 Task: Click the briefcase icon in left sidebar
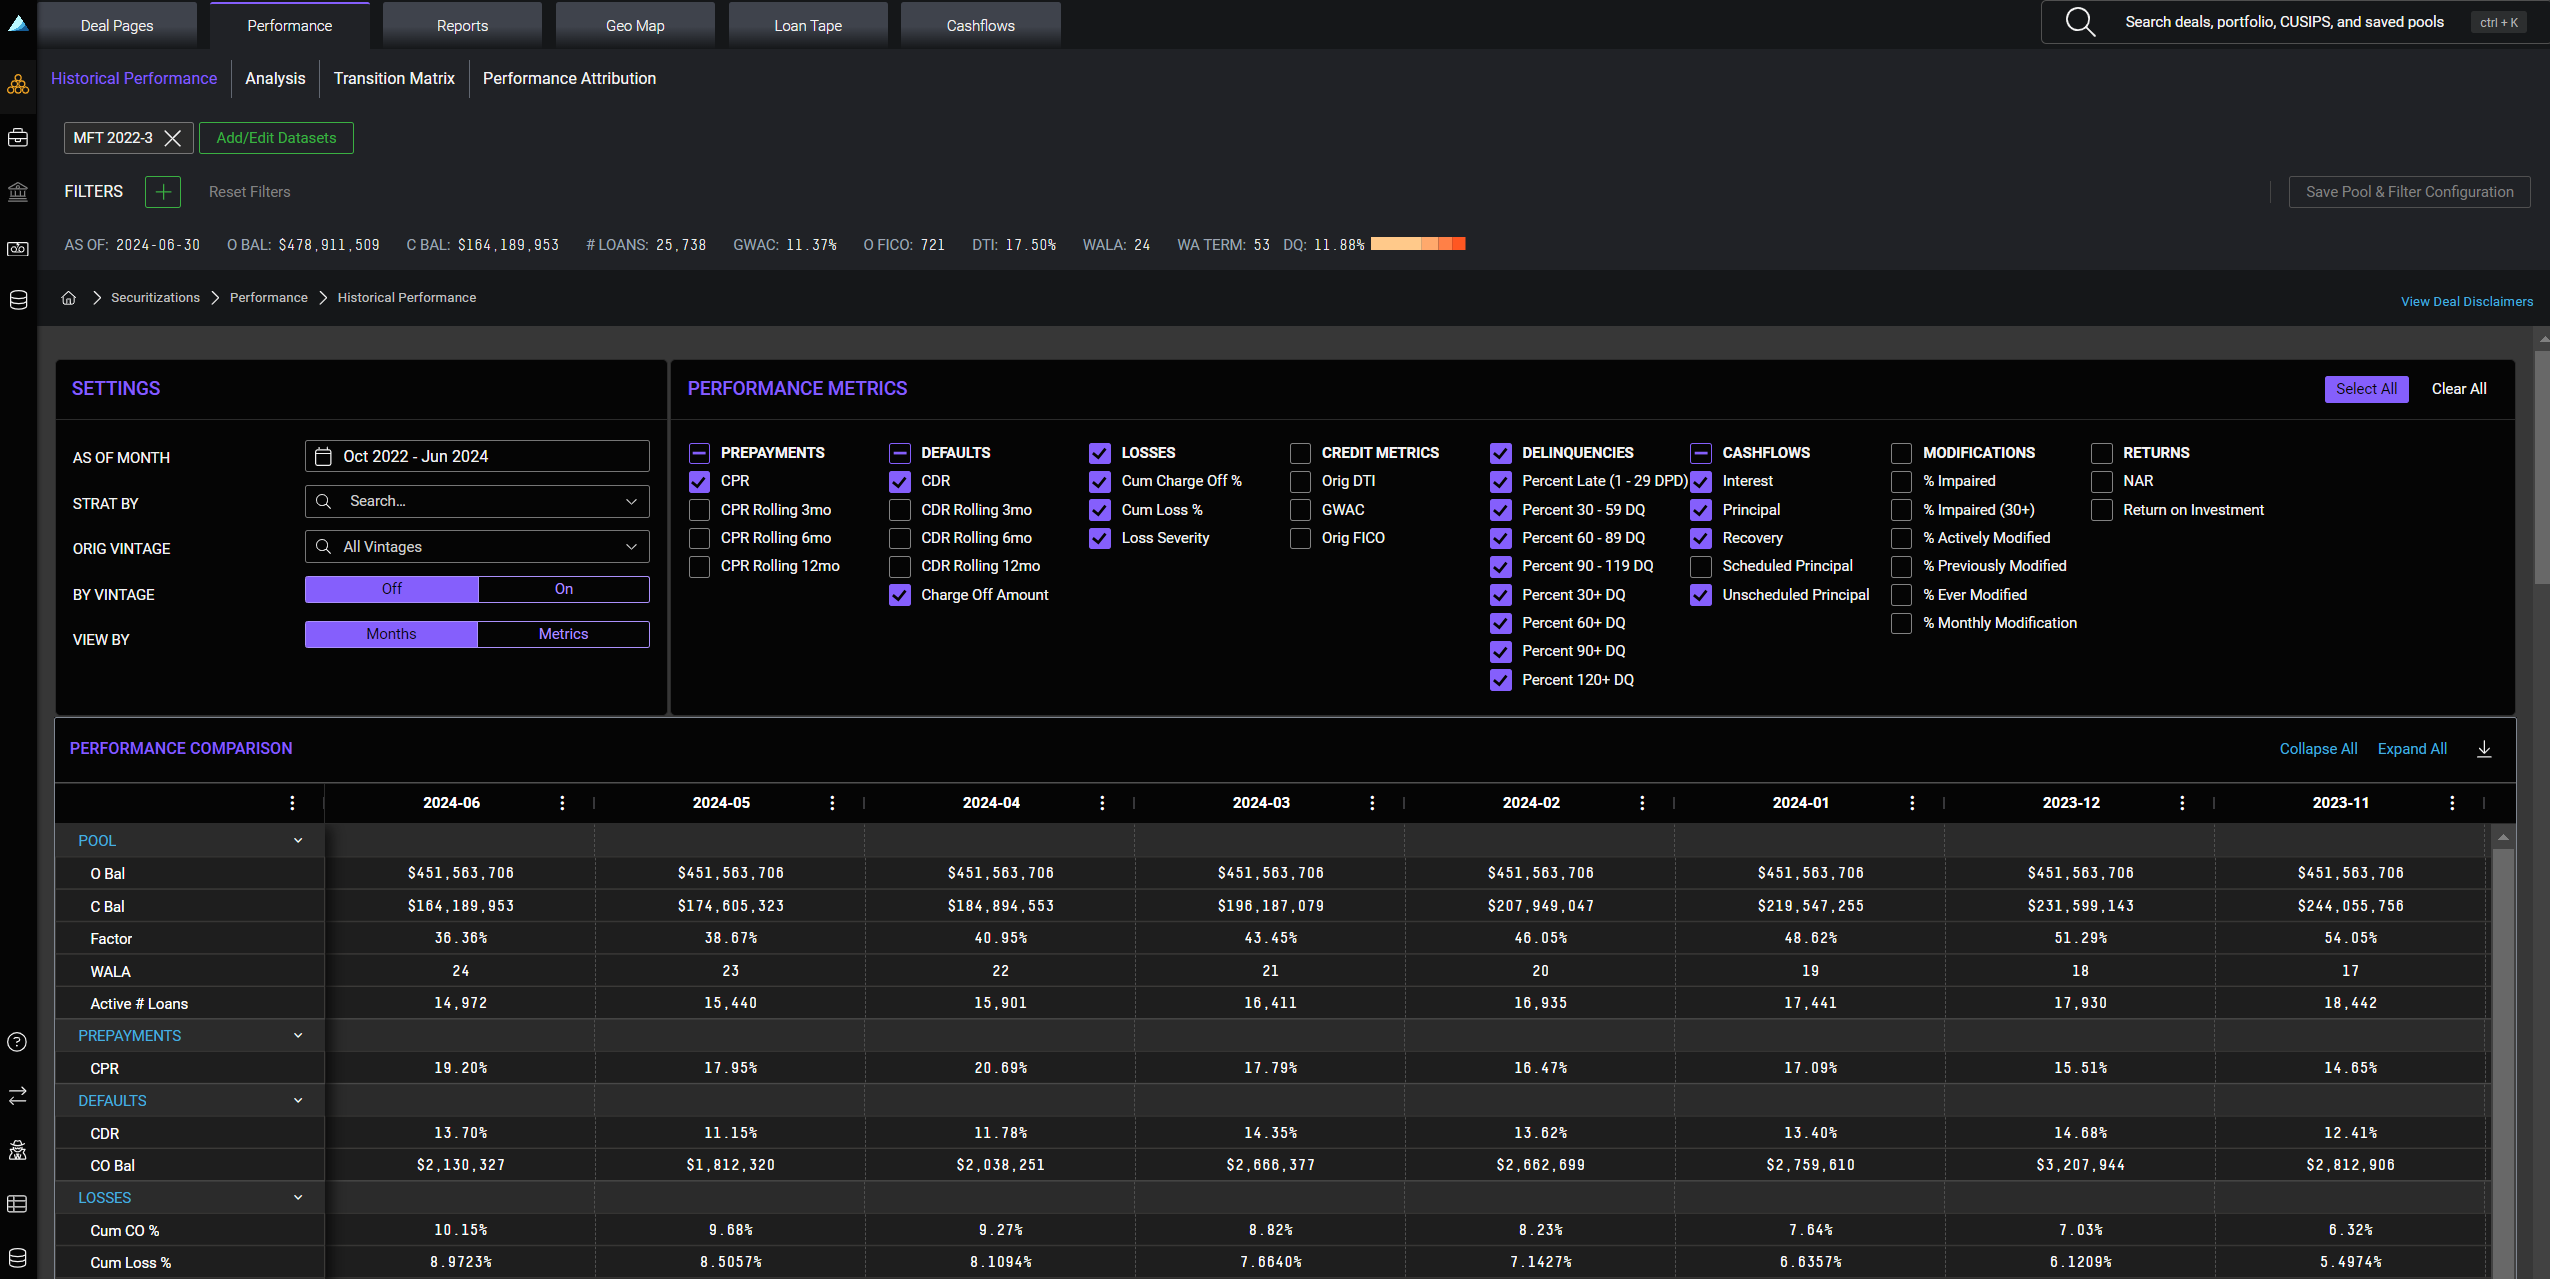point(18,137)
